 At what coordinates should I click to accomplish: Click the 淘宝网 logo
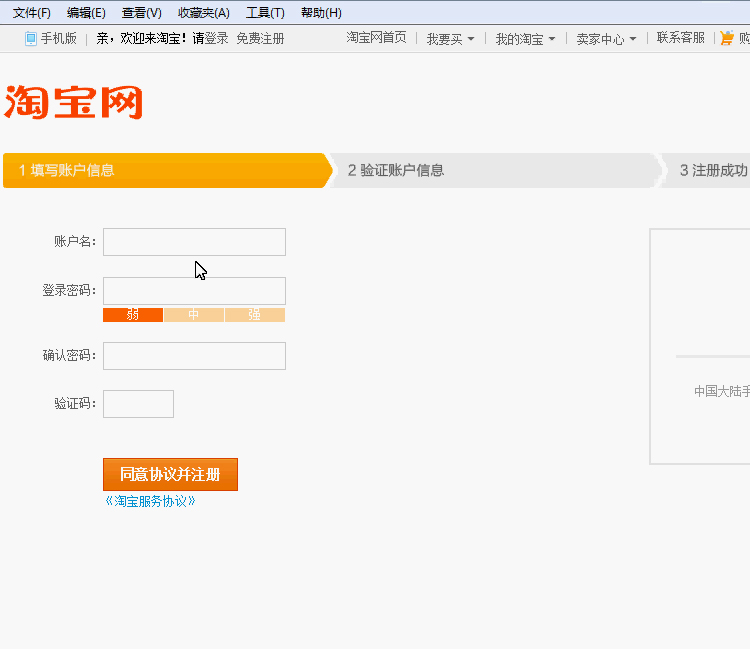73,102
